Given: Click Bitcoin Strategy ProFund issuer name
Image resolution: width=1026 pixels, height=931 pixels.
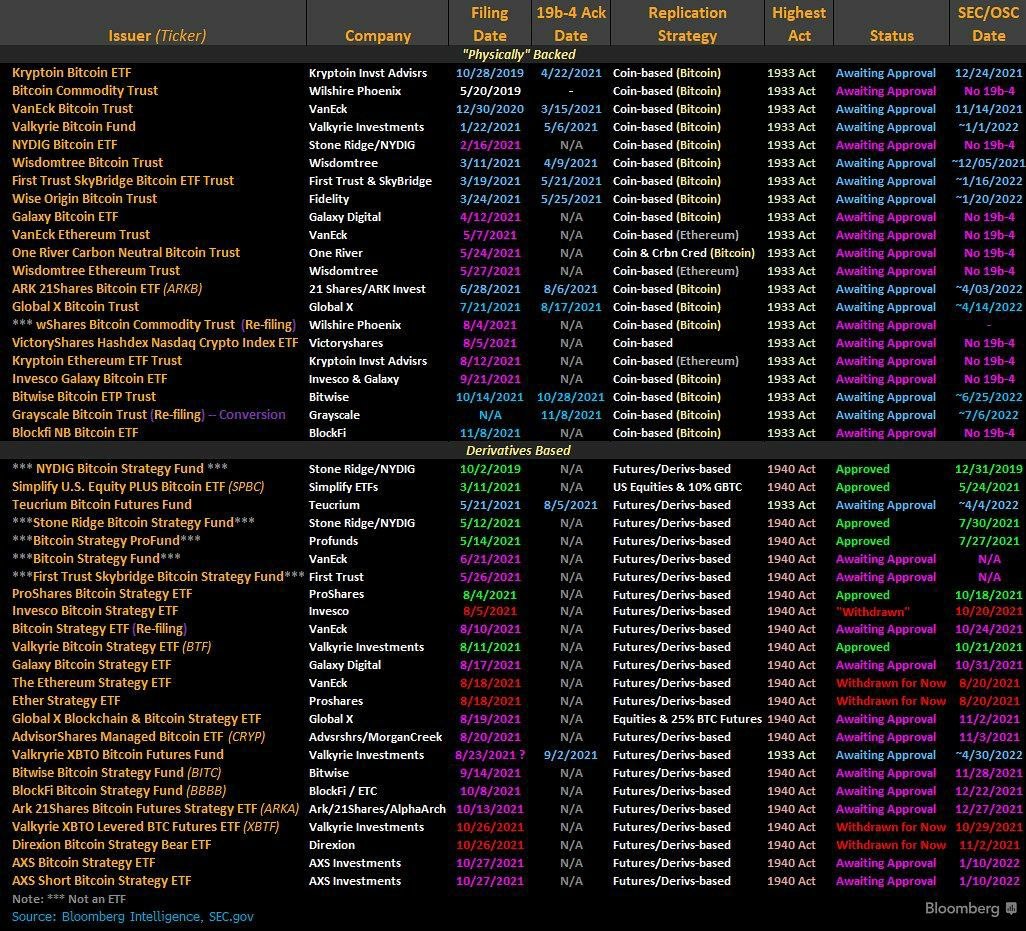Looking at the screenshot, I should [x=106, y=540].
